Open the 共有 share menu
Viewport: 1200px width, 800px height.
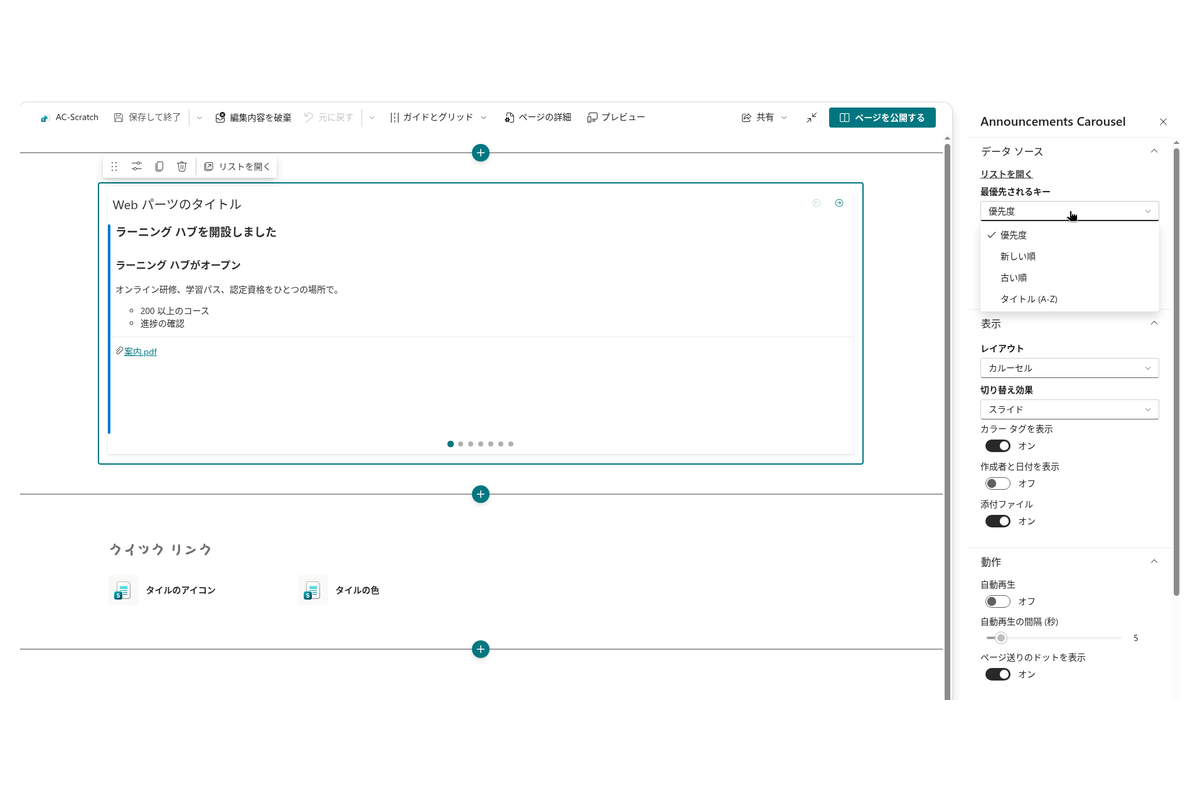[764, 117]
